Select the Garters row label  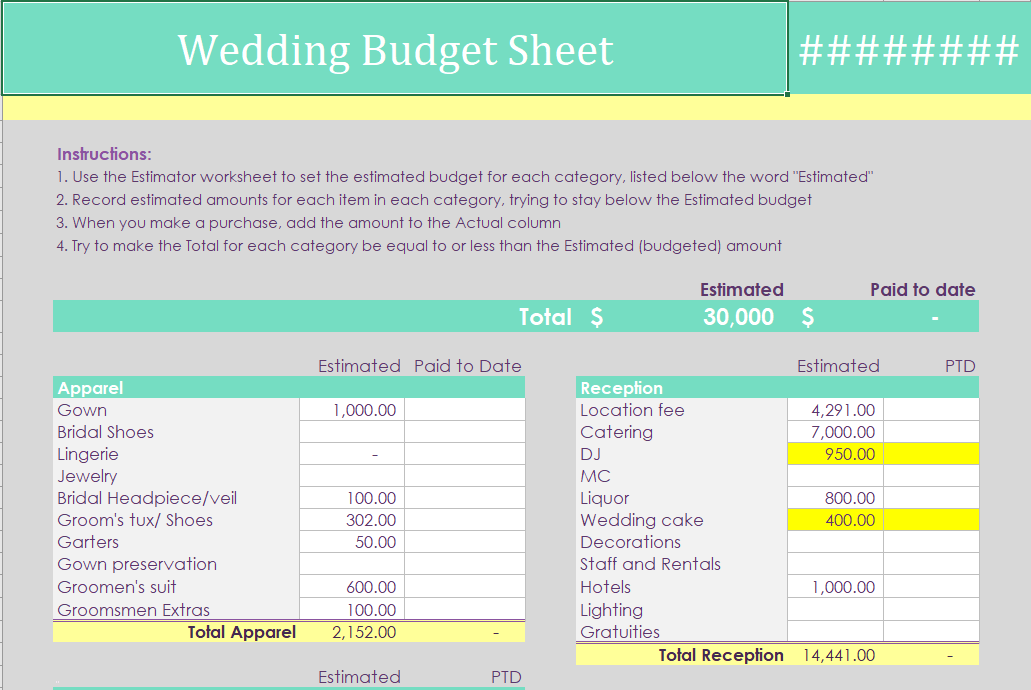[88, 542]
